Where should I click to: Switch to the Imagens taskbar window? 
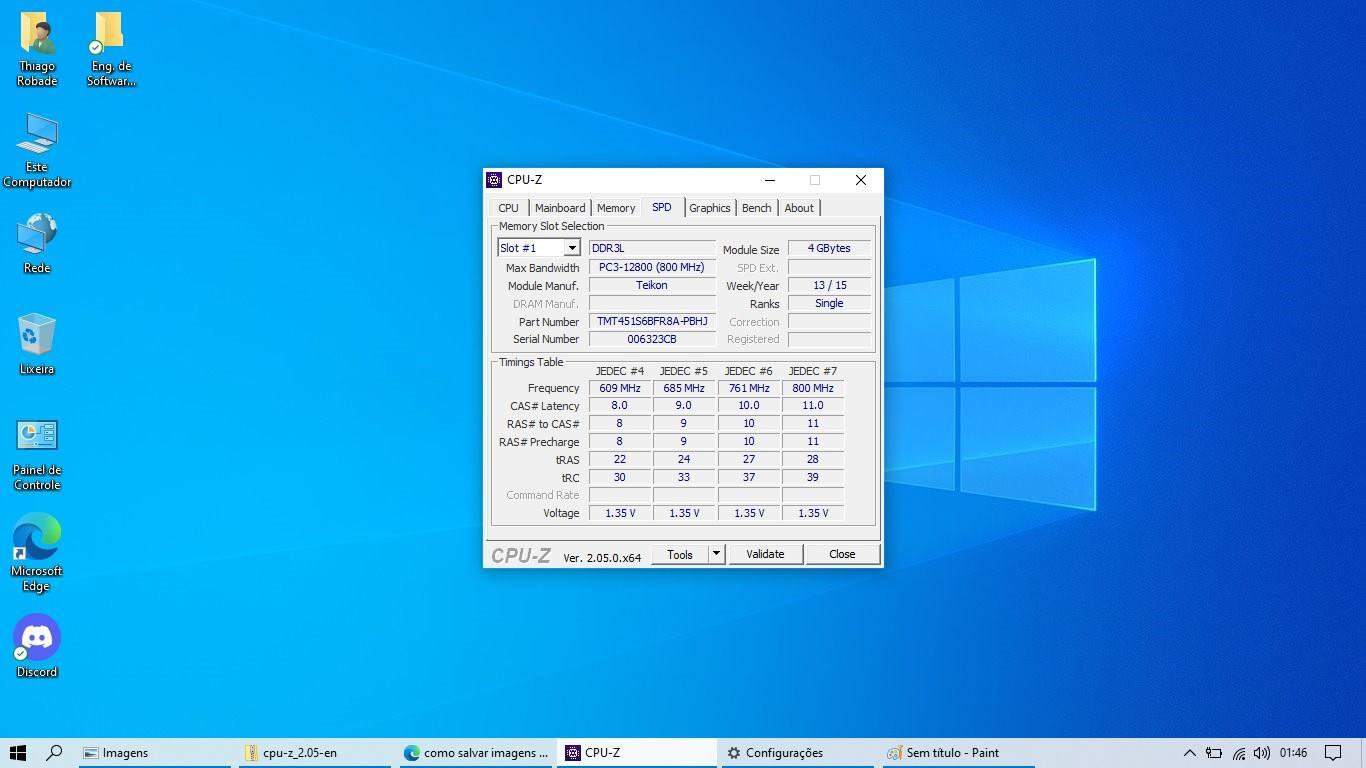[155, 753]
